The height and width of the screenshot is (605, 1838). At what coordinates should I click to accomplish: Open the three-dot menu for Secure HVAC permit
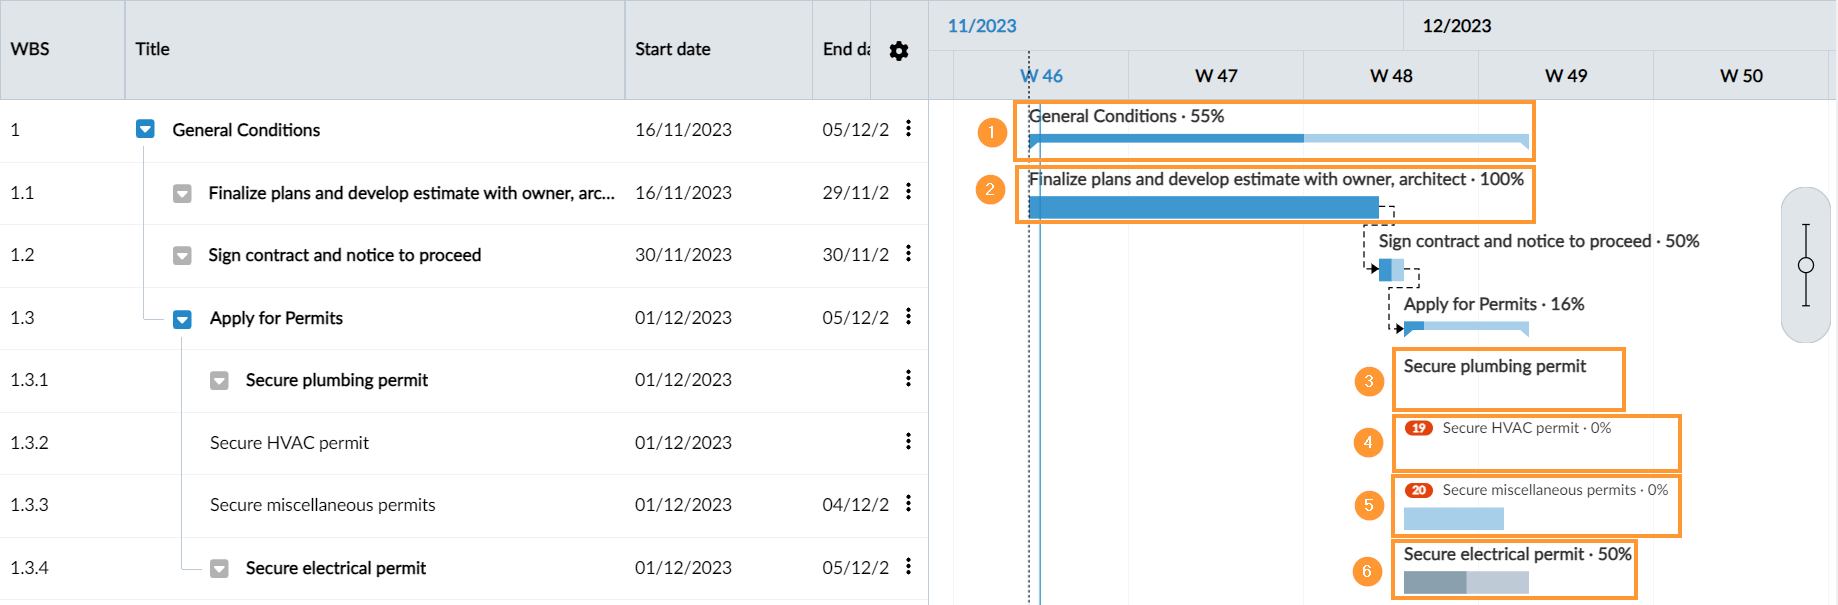click(x=908, y=441)
